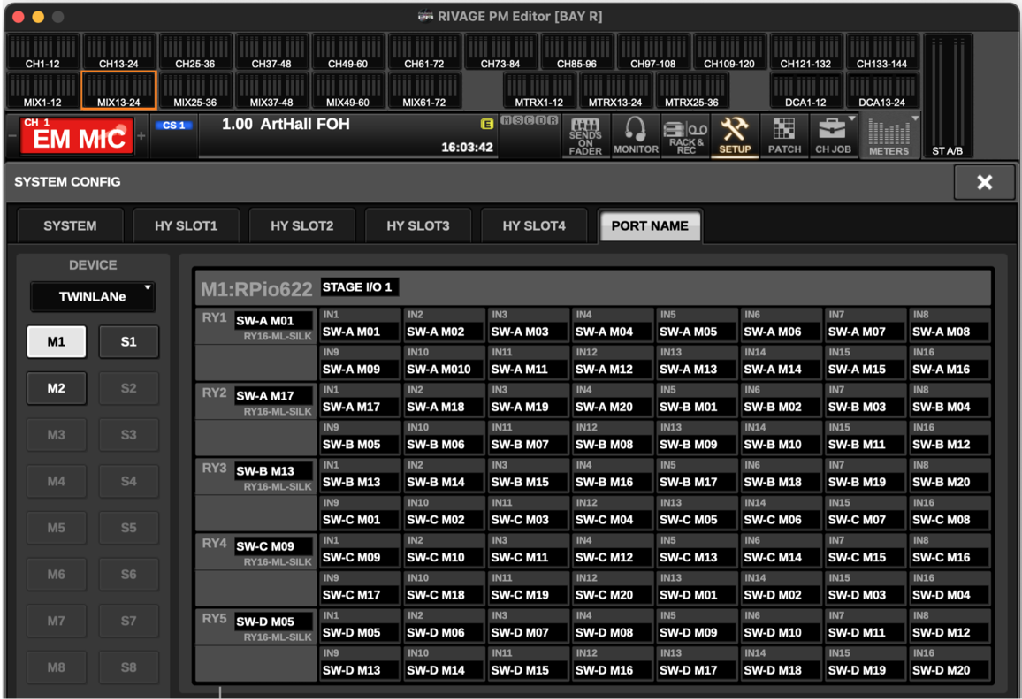Select the MIX1-12 meter bank
The width and height of the screenshot is (1022, 699).
point(43,91)
